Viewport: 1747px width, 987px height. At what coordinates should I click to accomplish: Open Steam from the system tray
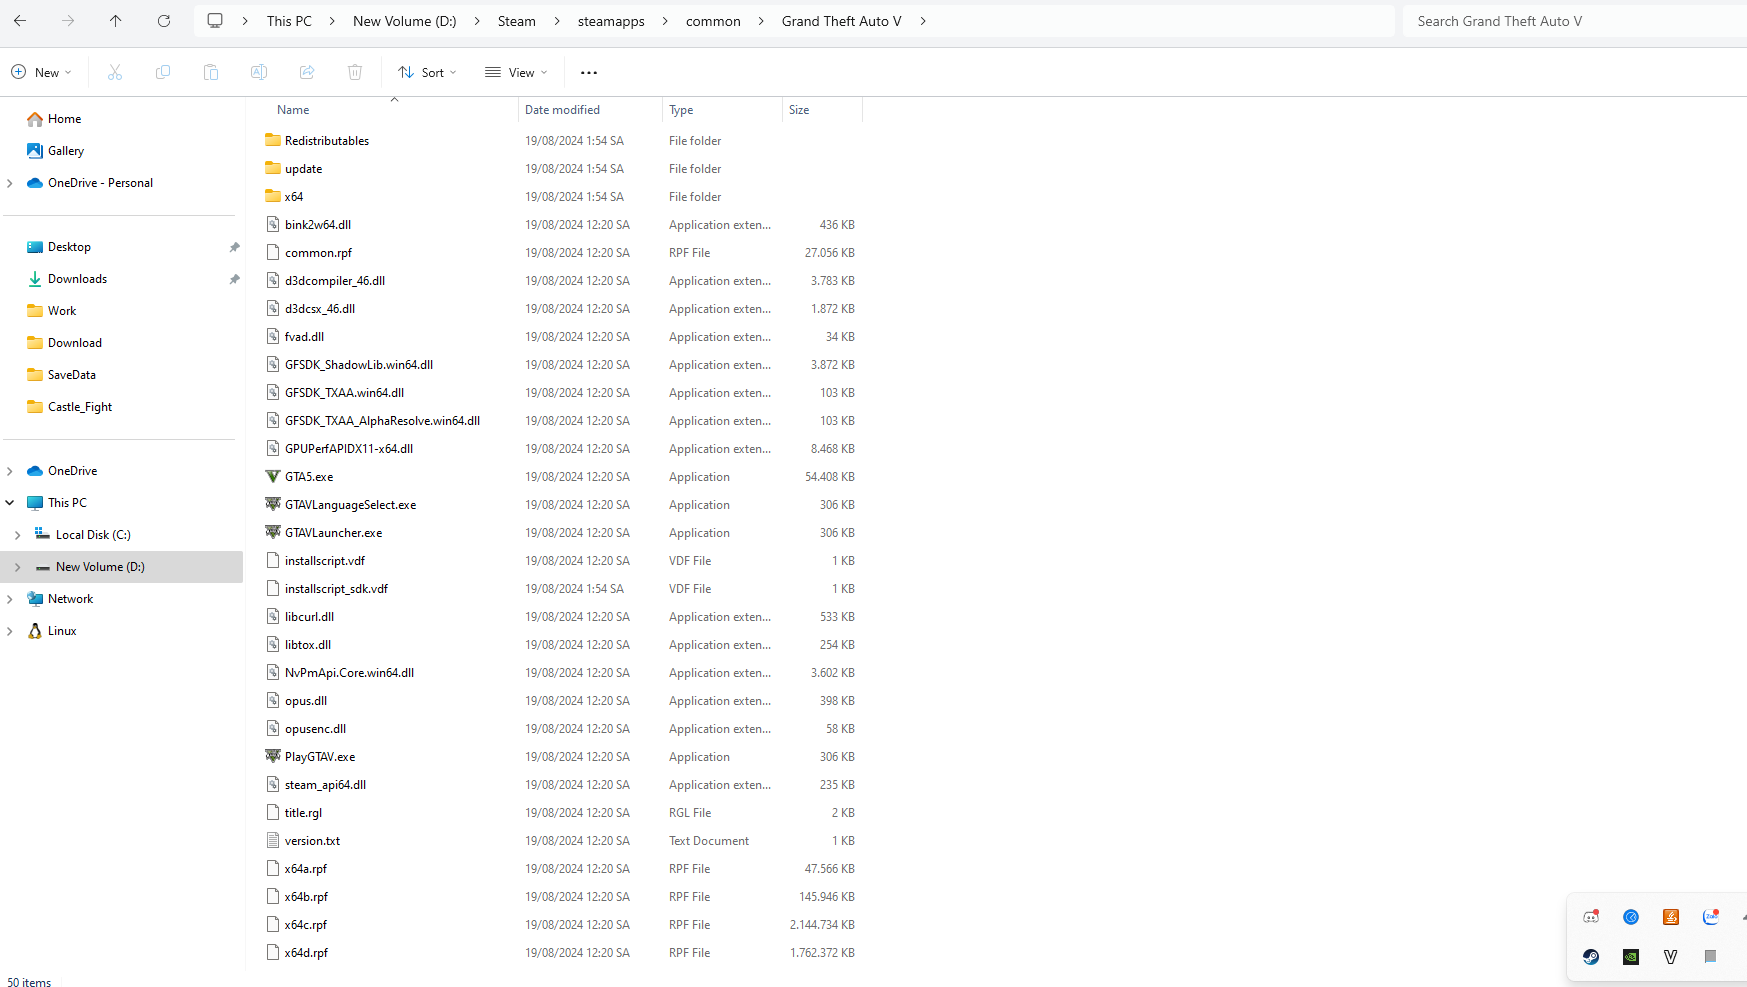point(1590,957)
